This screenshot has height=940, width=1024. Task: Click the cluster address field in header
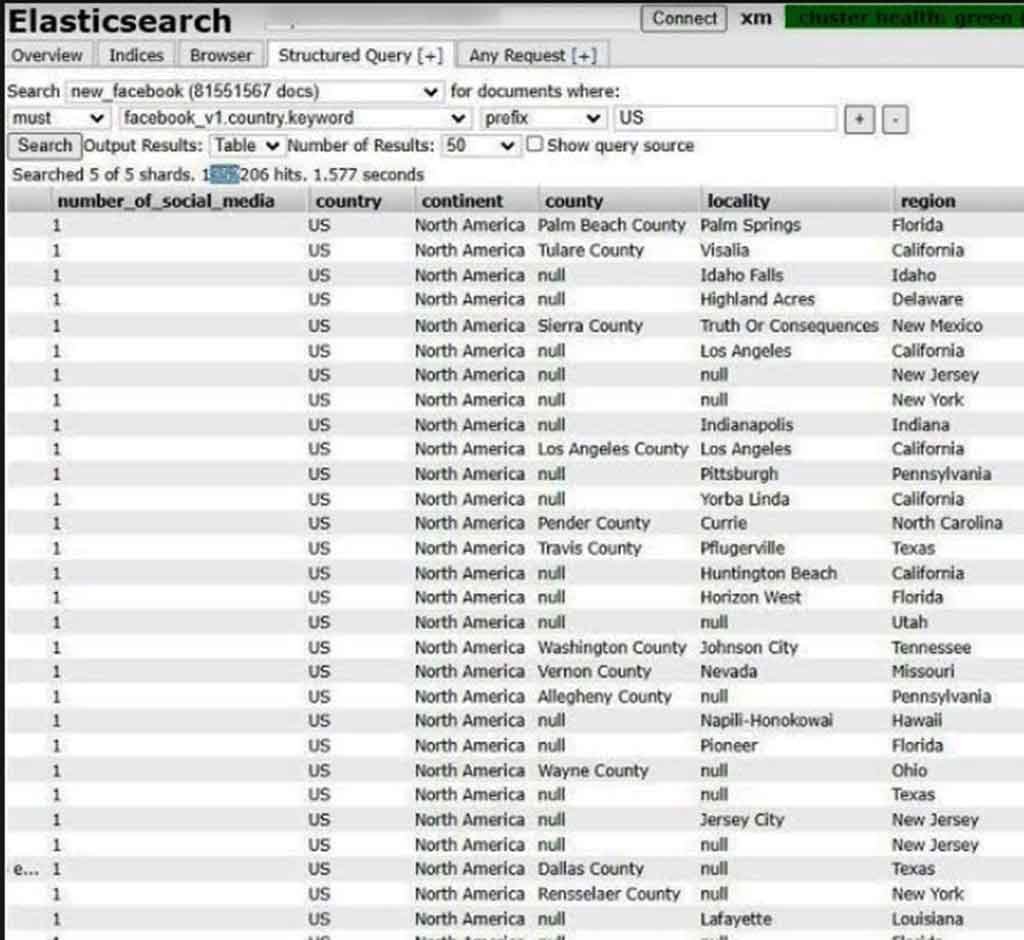coord(449,20)
